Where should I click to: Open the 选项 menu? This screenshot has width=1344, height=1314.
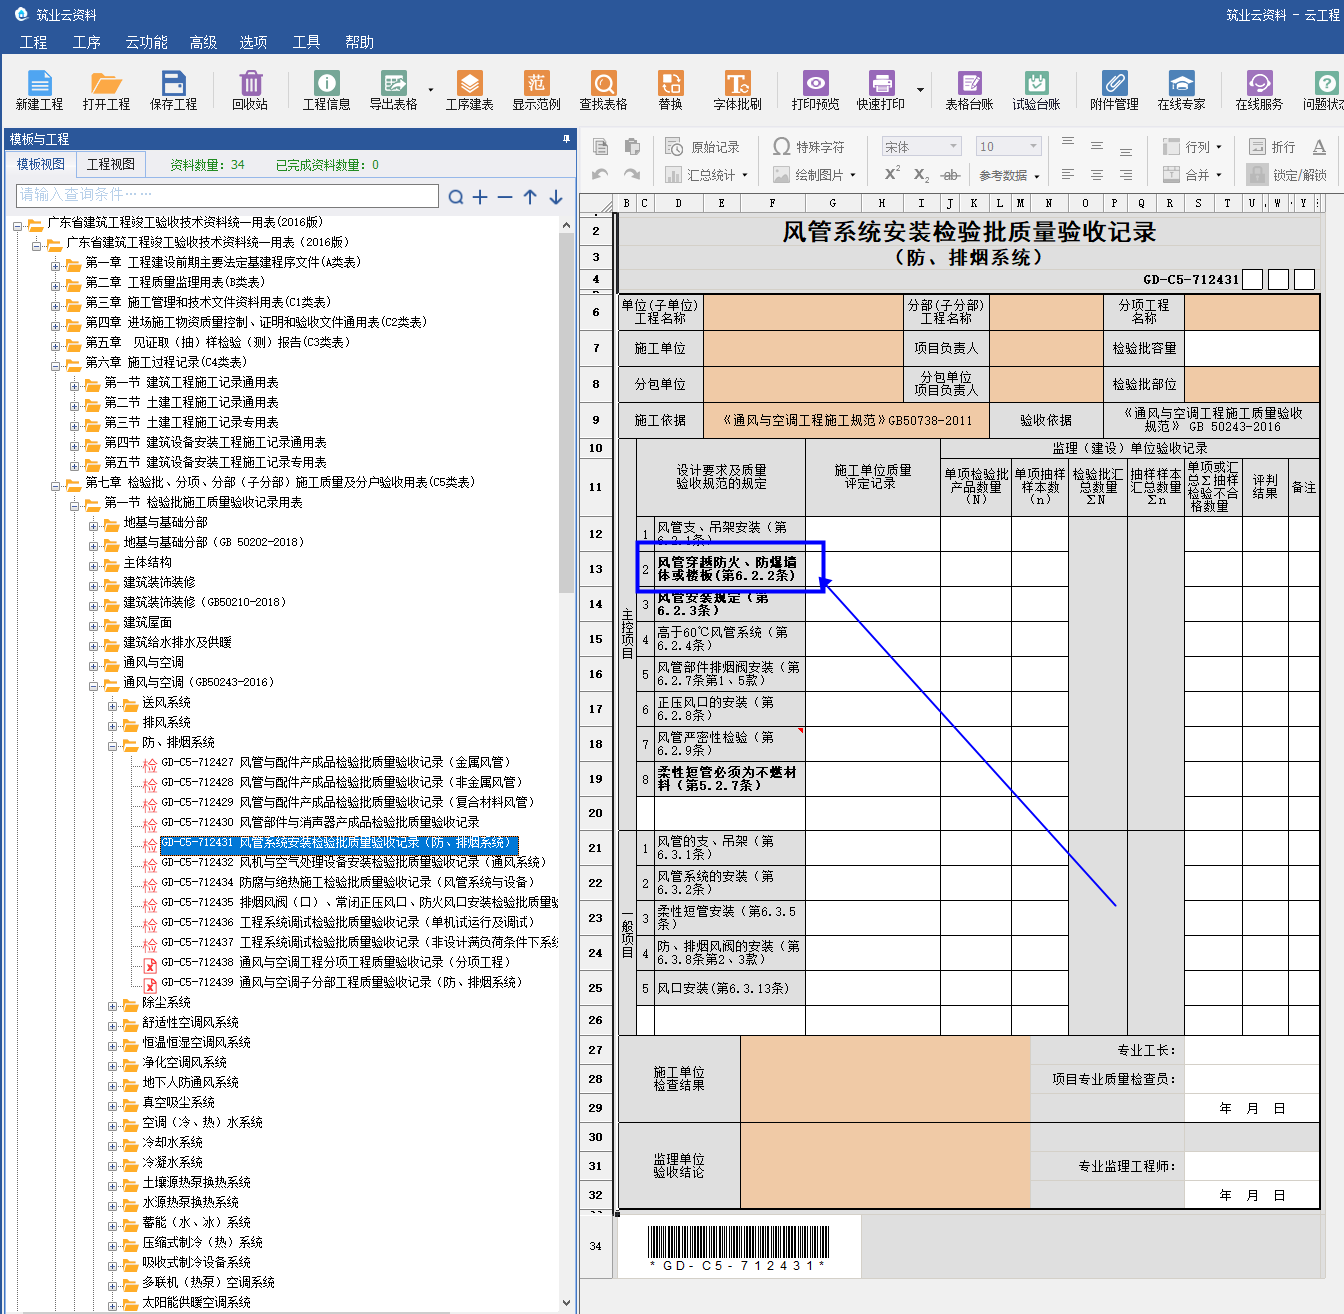pos(253,42)
